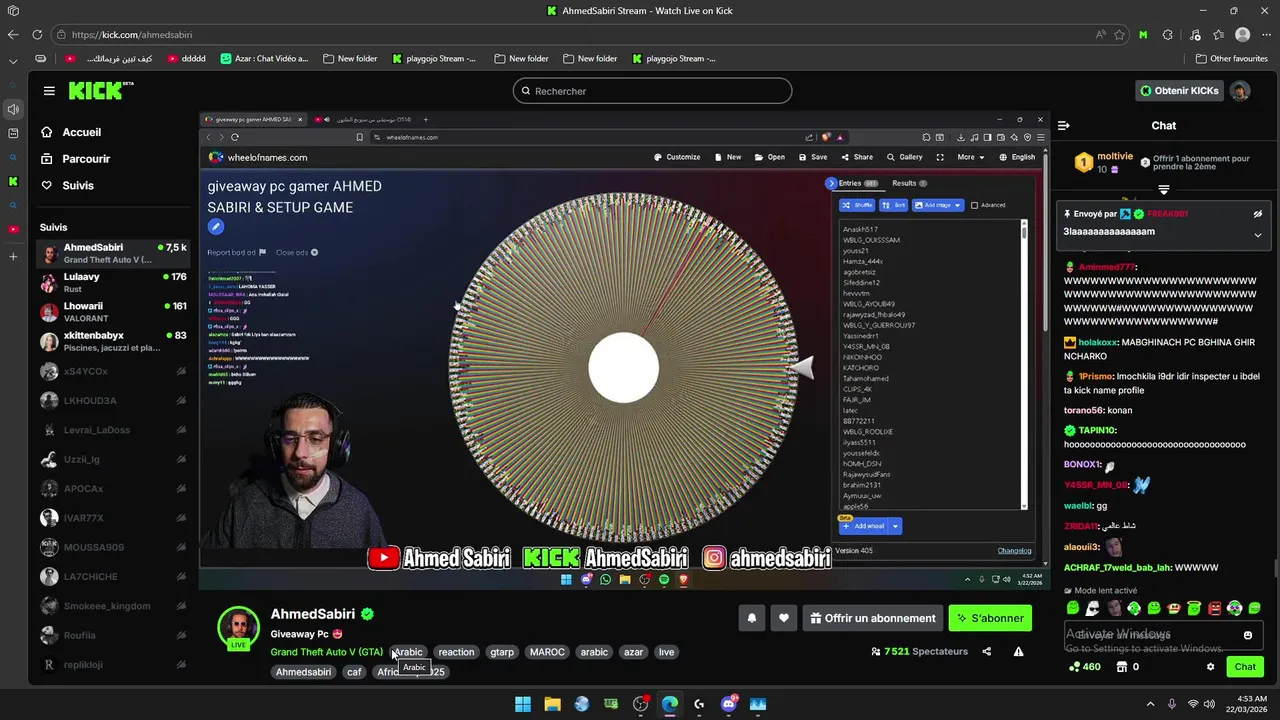Open the Kick sidebar hamburger menu

[x=49, y=91]
